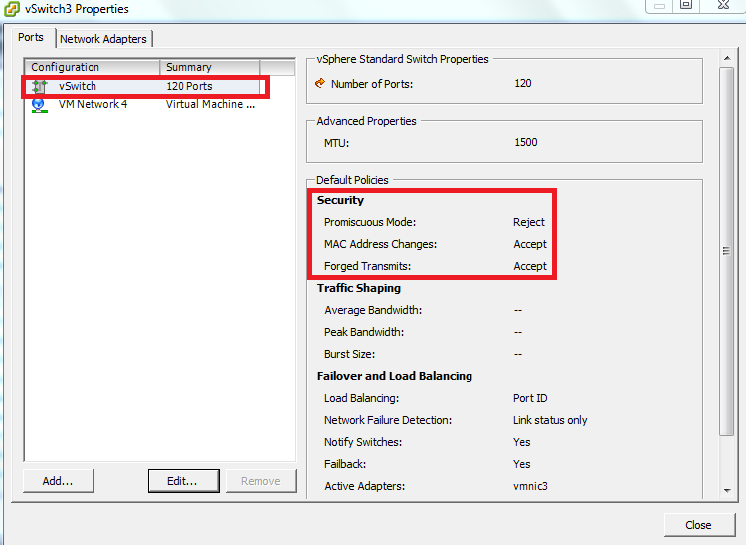The height and width of the screenshot is (545, 746).
Task: Click the 'Notify Switches:' label
Action: coord(363,442)
